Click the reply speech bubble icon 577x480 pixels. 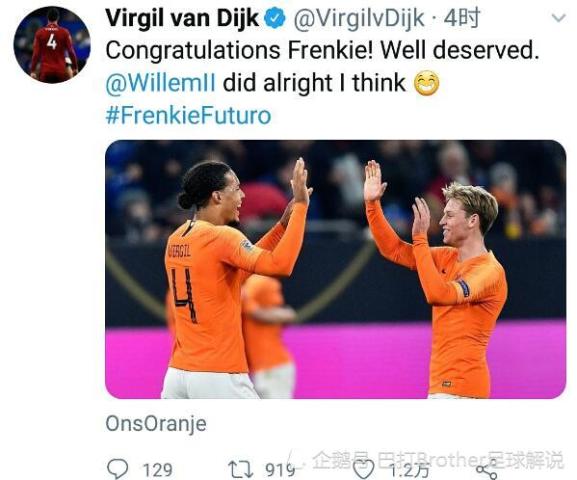[x=117, y=469]
